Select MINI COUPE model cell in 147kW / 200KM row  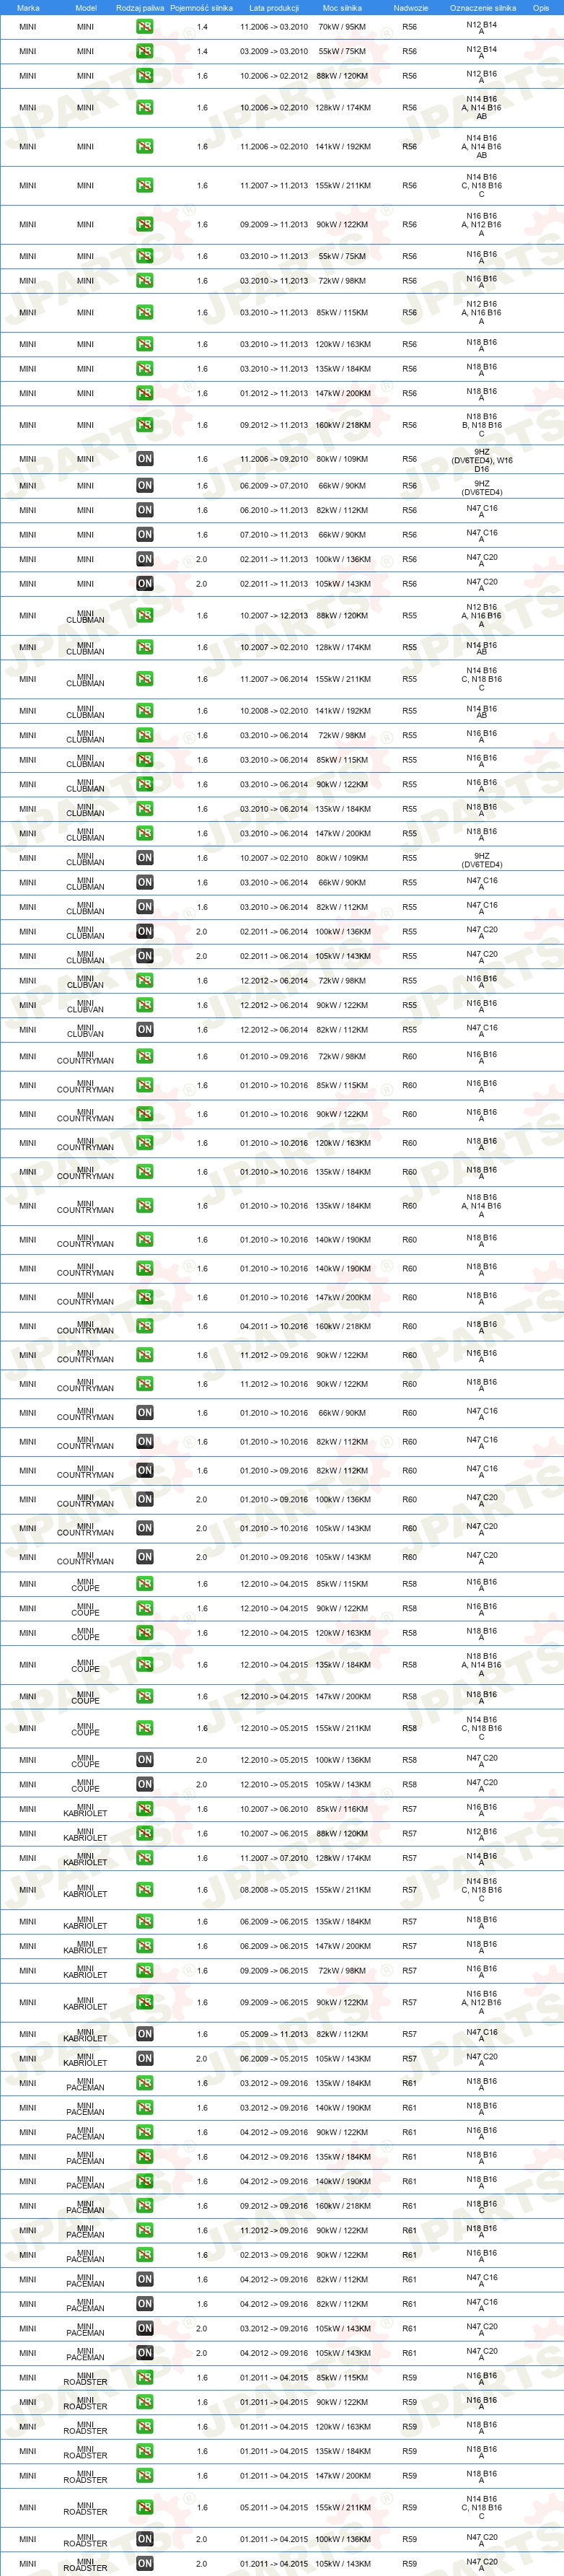86,1696
